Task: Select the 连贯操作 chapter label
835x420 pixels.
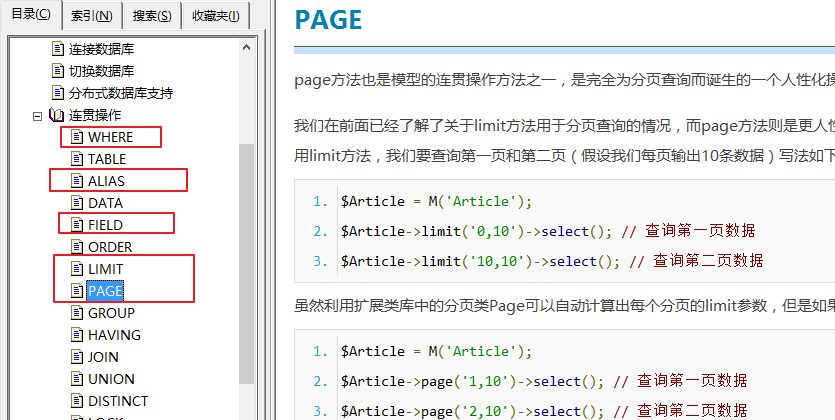Action: click(x=95, y=115)
